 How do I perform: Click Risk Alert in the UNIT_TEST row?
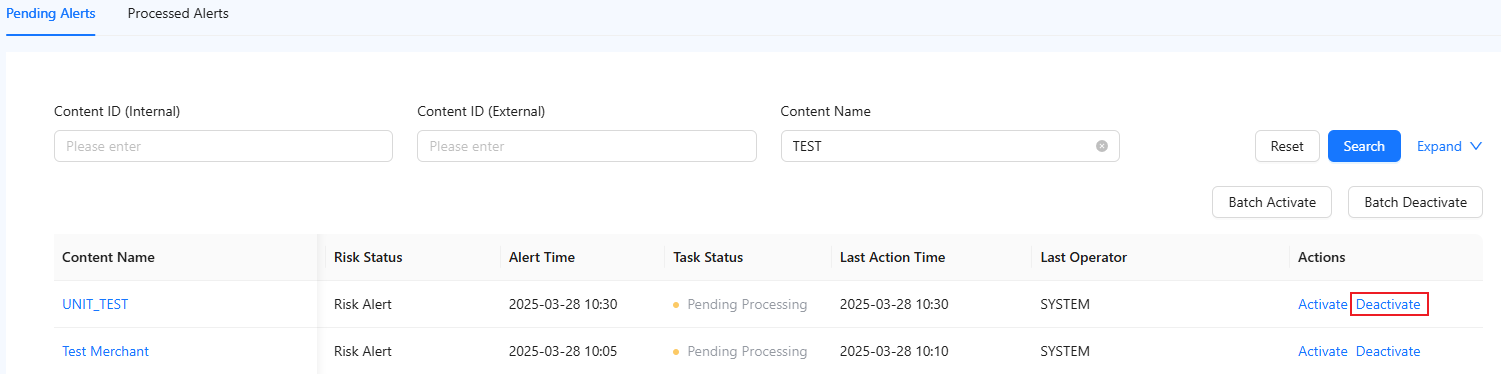click(x=363, y=304)
